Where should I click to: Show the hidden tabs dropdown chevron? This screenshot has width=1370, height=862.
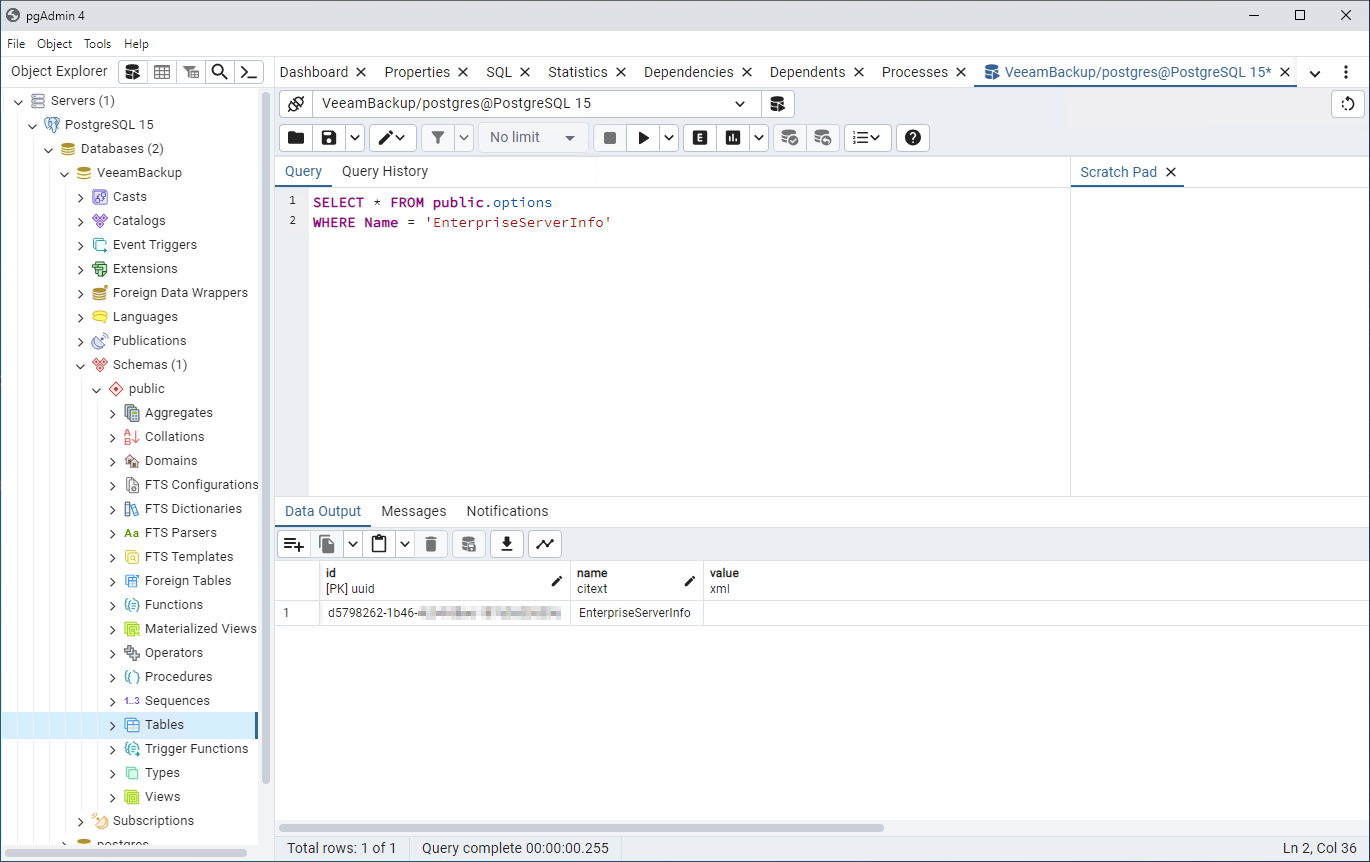pyautogui.click(x=1315, y=73)
